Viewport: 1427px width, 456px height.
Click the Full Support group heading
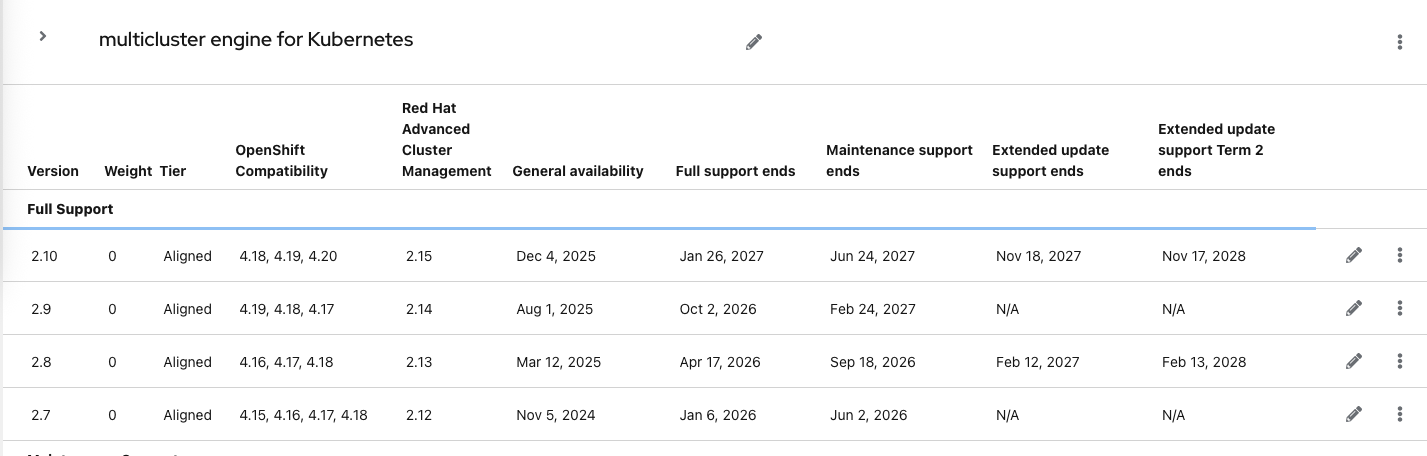[x=70, y=209]
